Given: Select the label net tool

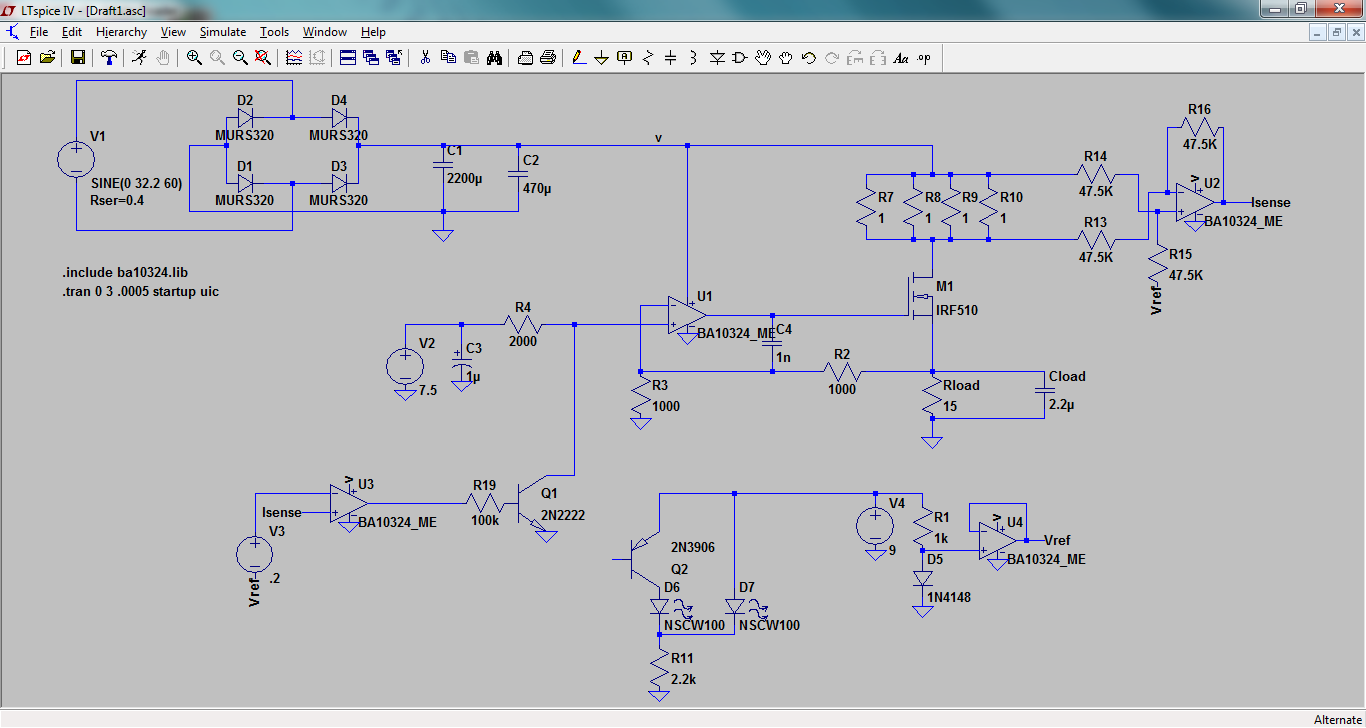Looking at the screenshot, I should pos(625,58).
